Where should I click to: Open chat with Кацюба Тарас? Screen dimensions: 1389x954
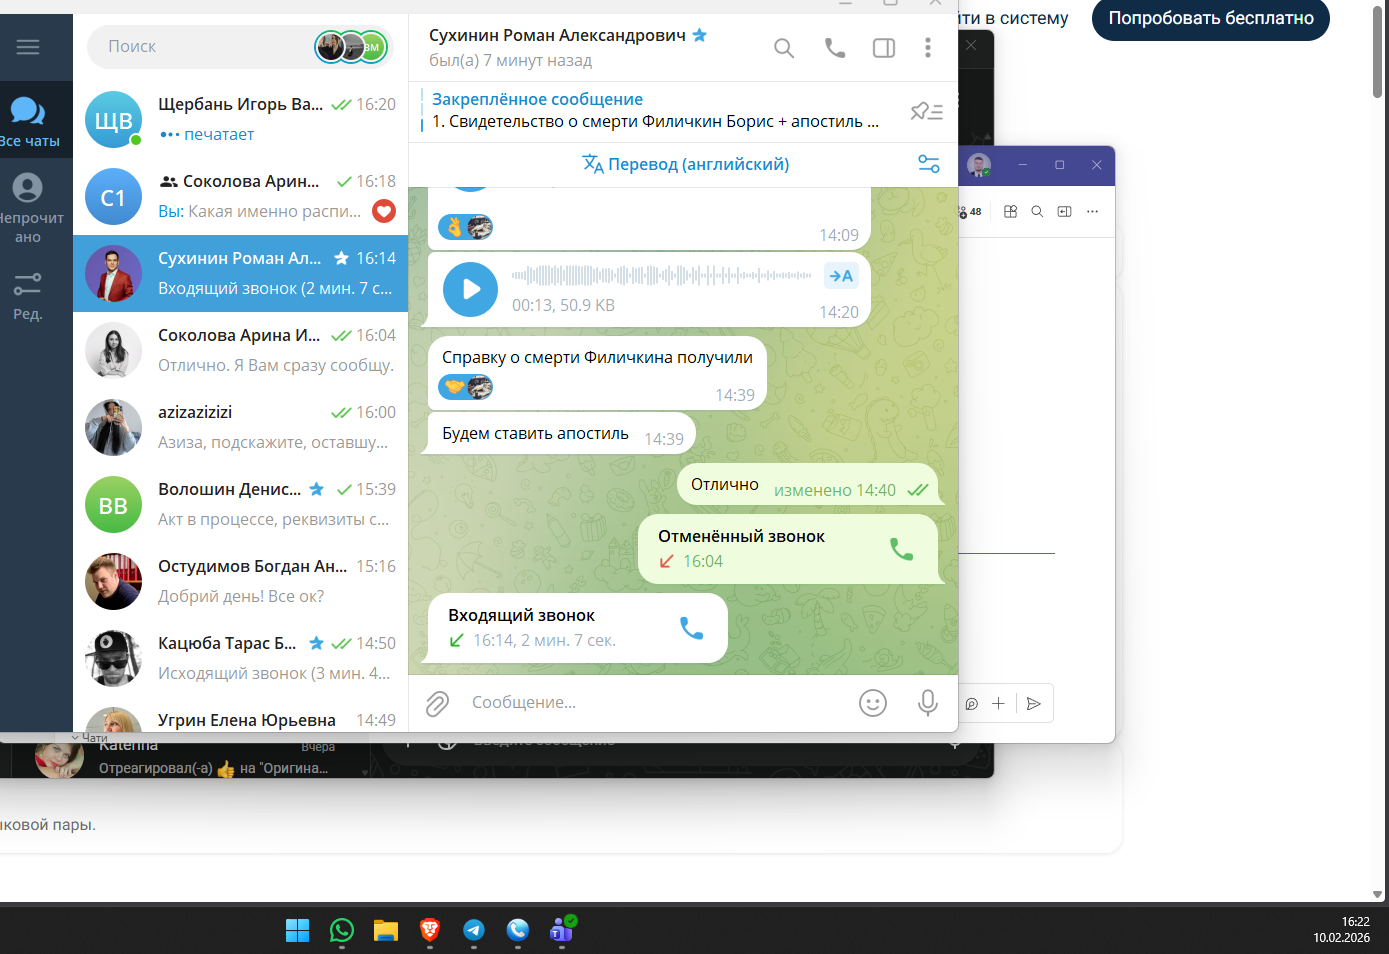(x=240, y=658)
